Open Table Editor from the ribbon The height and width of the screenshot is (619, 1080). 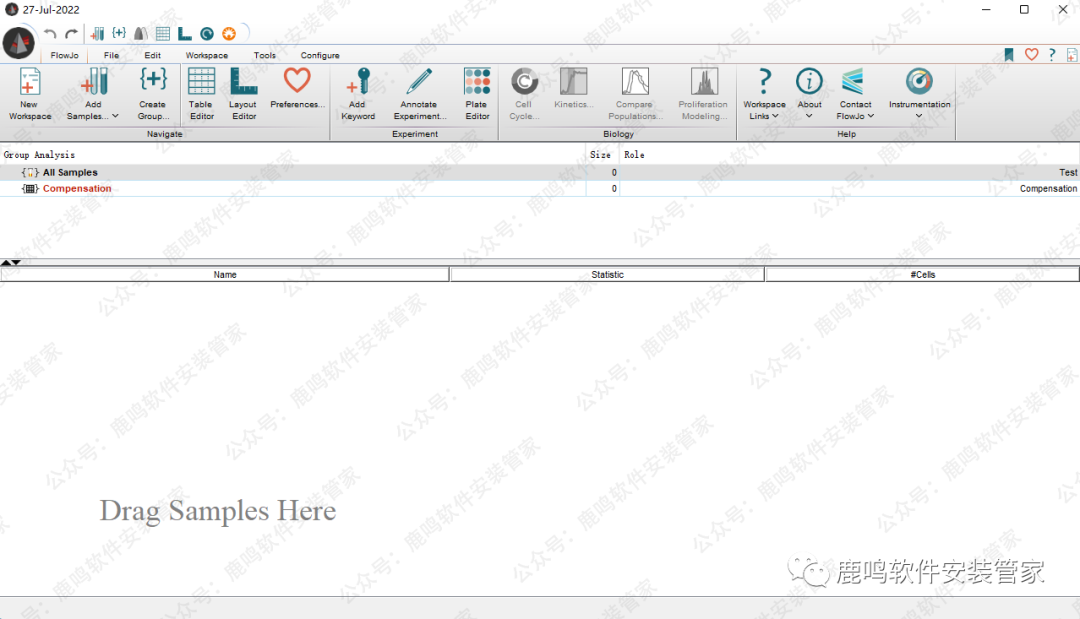(201, 83)
